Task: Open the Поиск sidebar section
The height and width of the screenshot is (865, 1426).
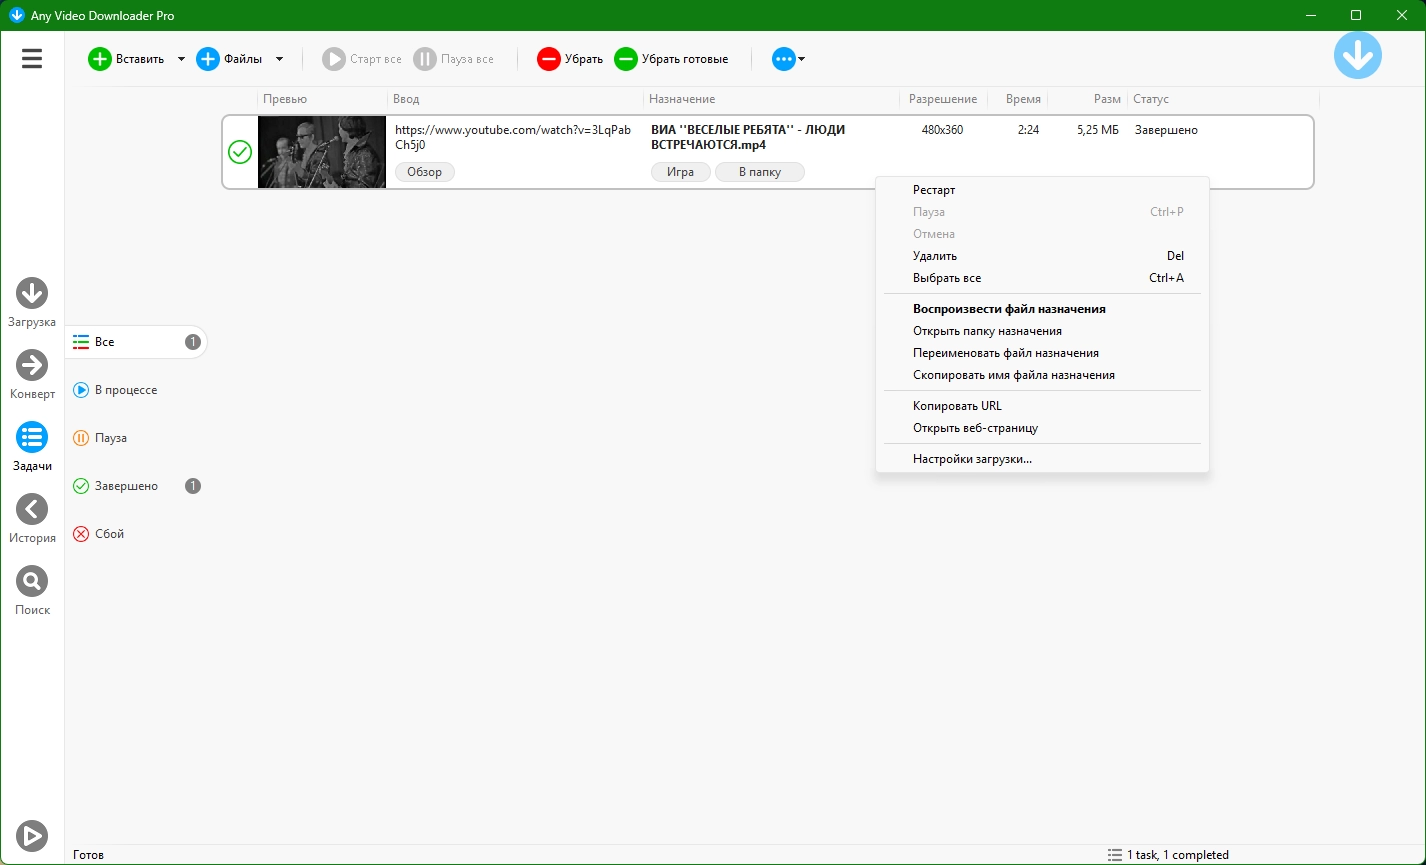Action: coord(32,591)
